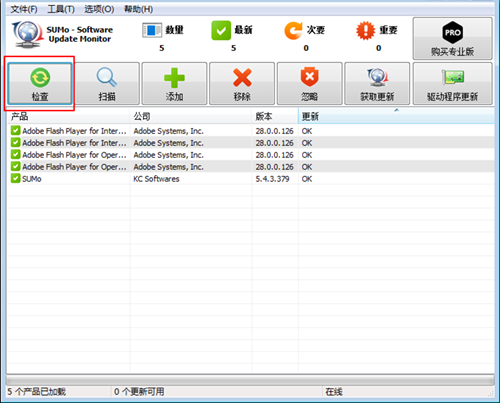Screen dimensions: 500x403
Task: Click the OK status in the SUMo row
Action: tap(307, 179)
